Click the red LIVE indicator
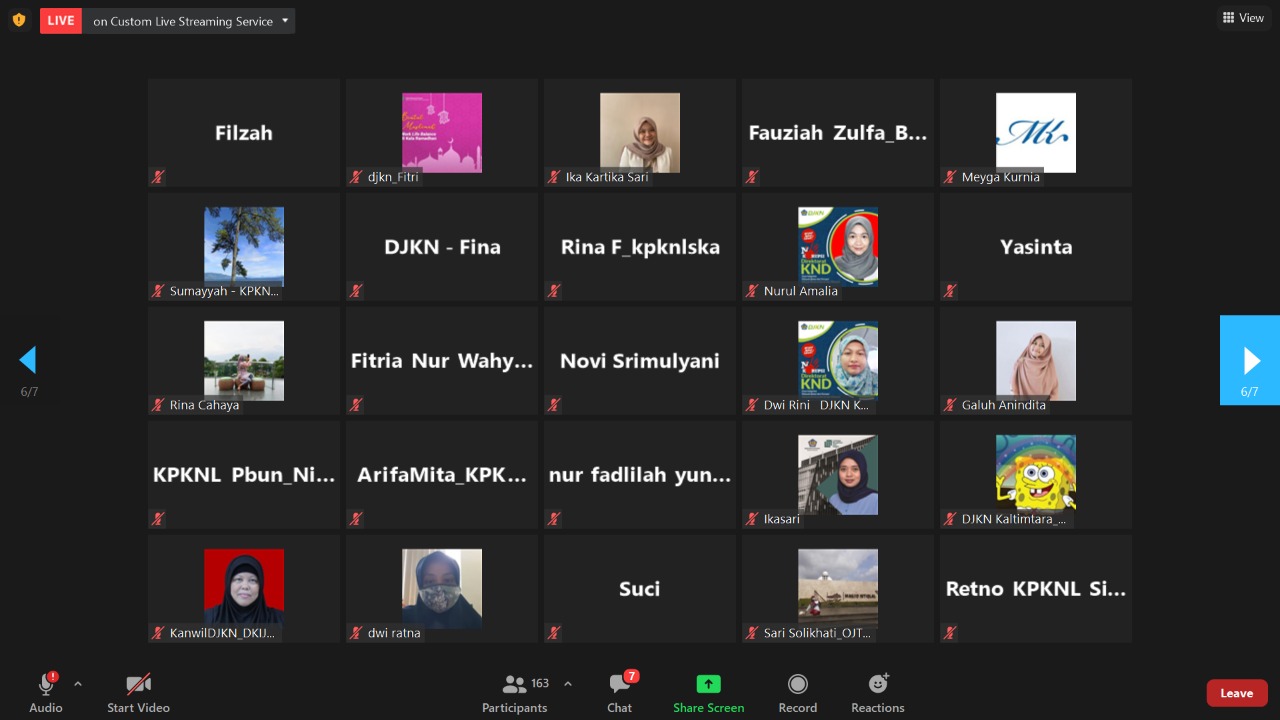1280x720 pixels. 61,21
